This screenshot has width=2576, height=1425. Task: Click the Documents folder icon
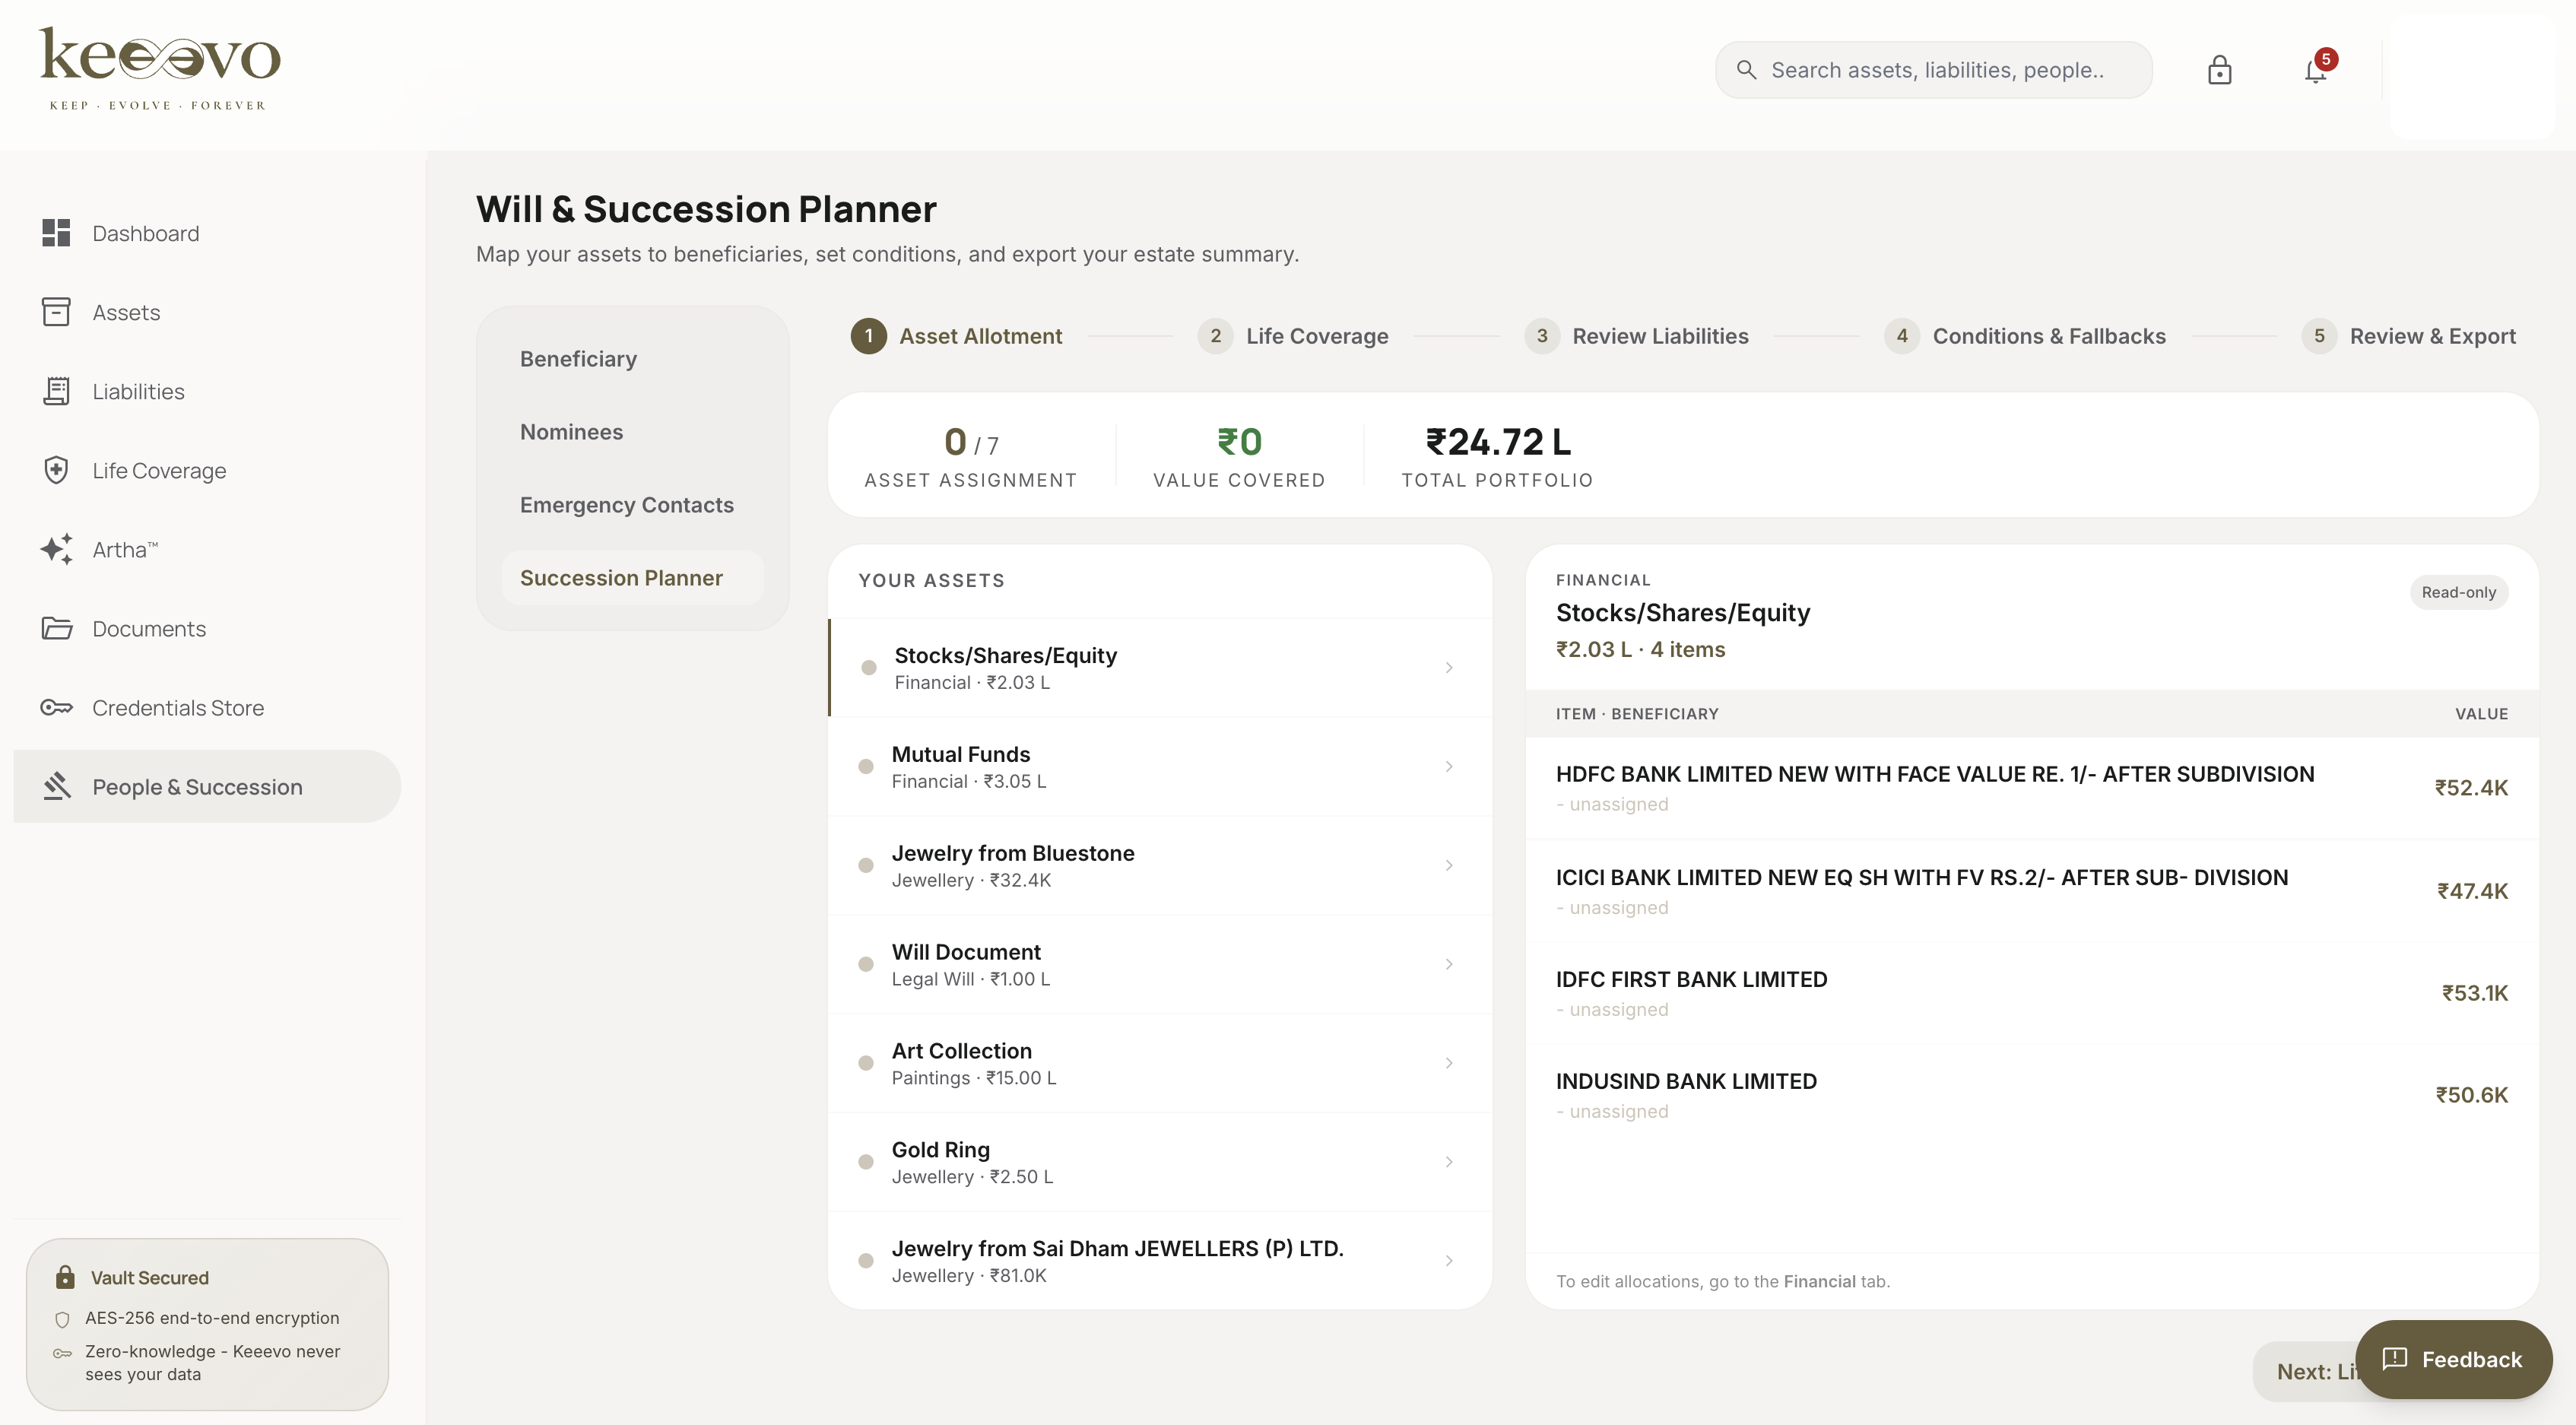(56, 628)
